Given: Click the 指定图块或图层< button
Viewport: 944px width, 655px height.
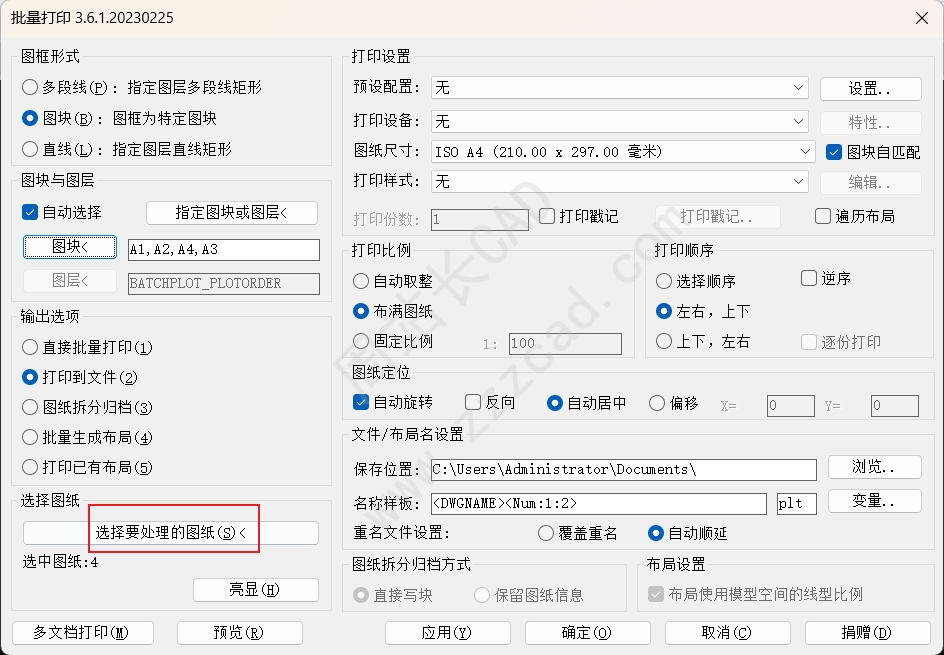Looking at the screenshot, I should click(231, 212).
